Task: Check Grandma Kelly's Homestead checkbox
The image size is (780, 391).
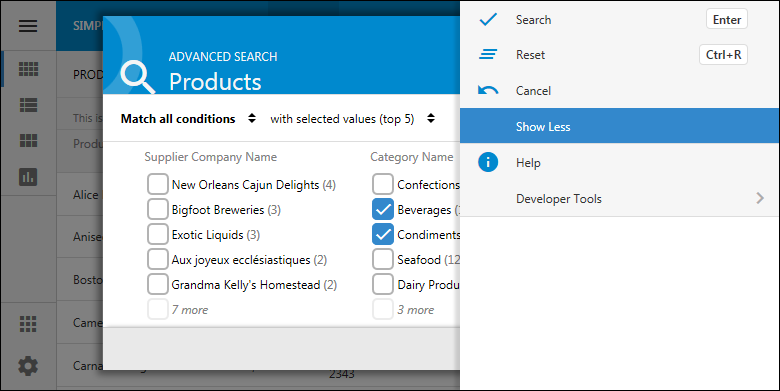Action: tap(158, 284)
